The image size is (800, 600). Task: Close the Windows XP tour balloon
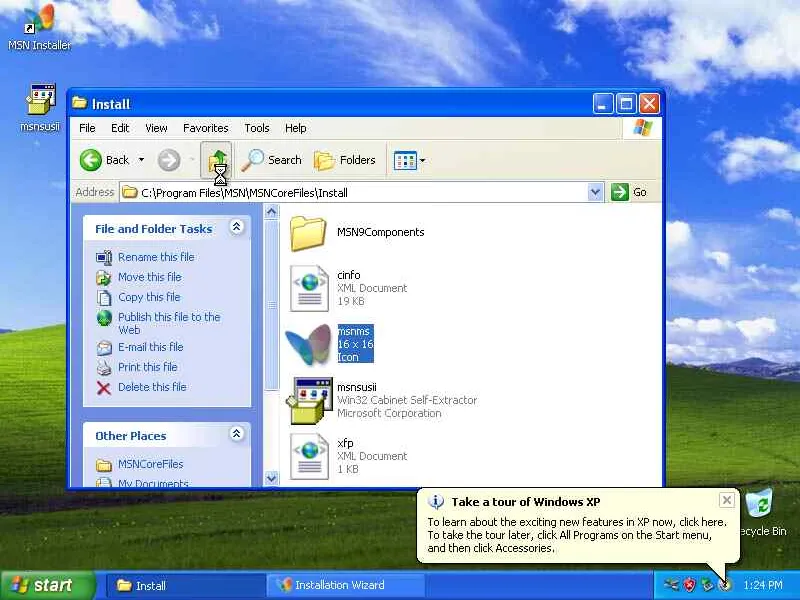[727, 500]
